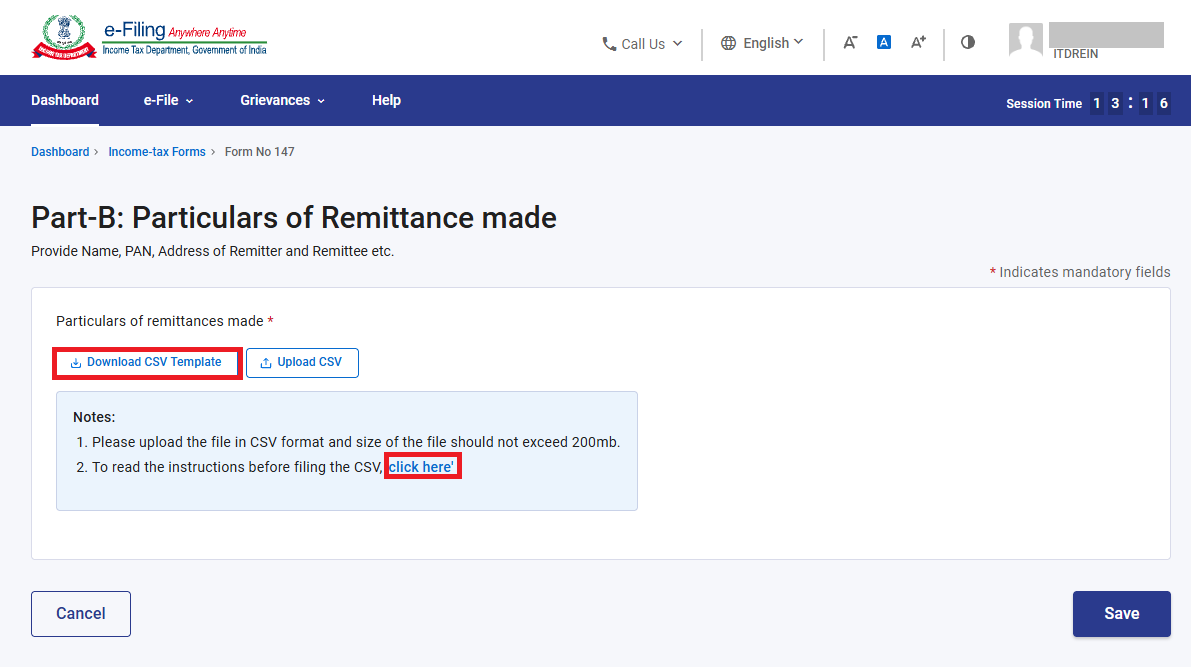Click the Upload CSV button
The image size is (1191, 667).
click(302, 362)
